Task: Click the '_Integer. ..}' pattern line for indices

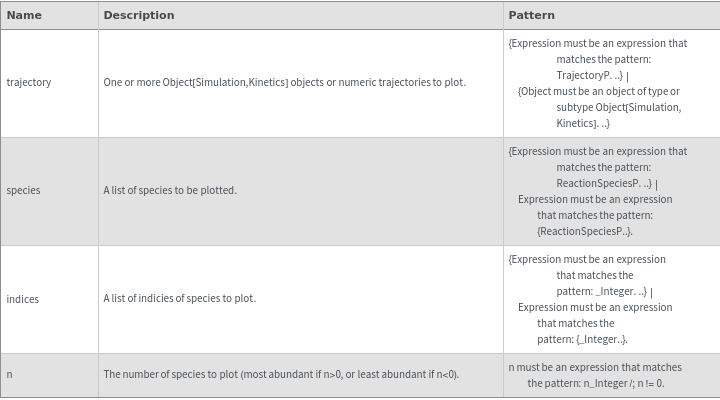Action: 600,291
